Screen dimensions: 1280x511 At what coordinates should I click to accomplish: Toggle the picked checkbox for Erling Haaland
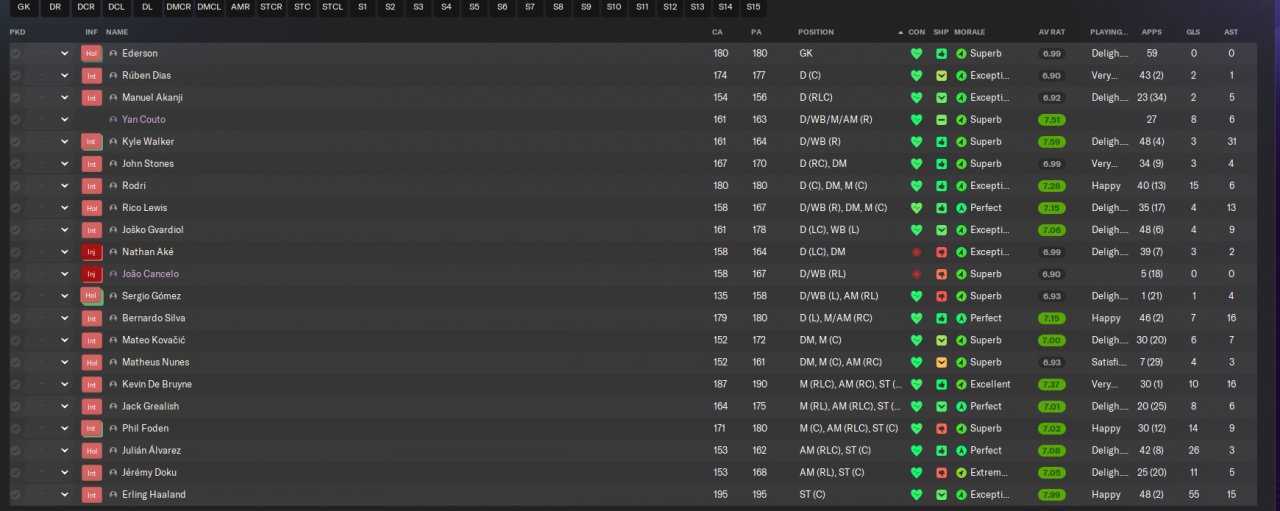[x=15, y=494]
